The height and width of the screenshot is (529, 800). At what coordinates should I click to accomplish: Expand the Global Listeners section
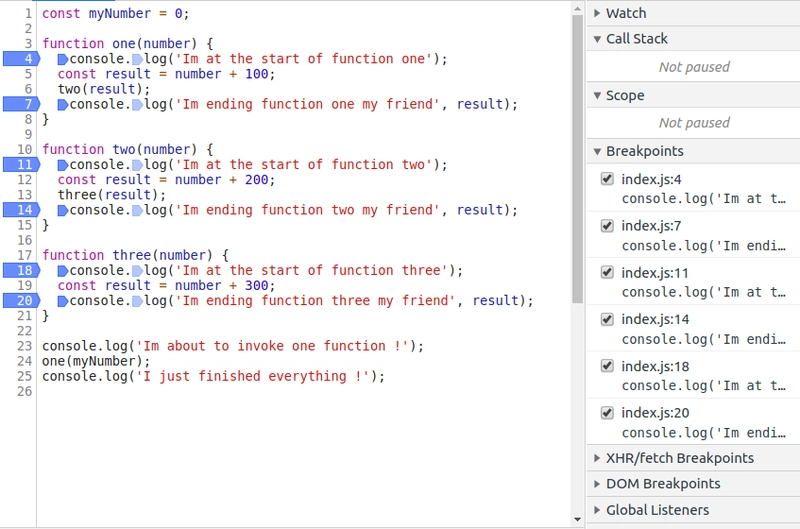coord(657,510)
